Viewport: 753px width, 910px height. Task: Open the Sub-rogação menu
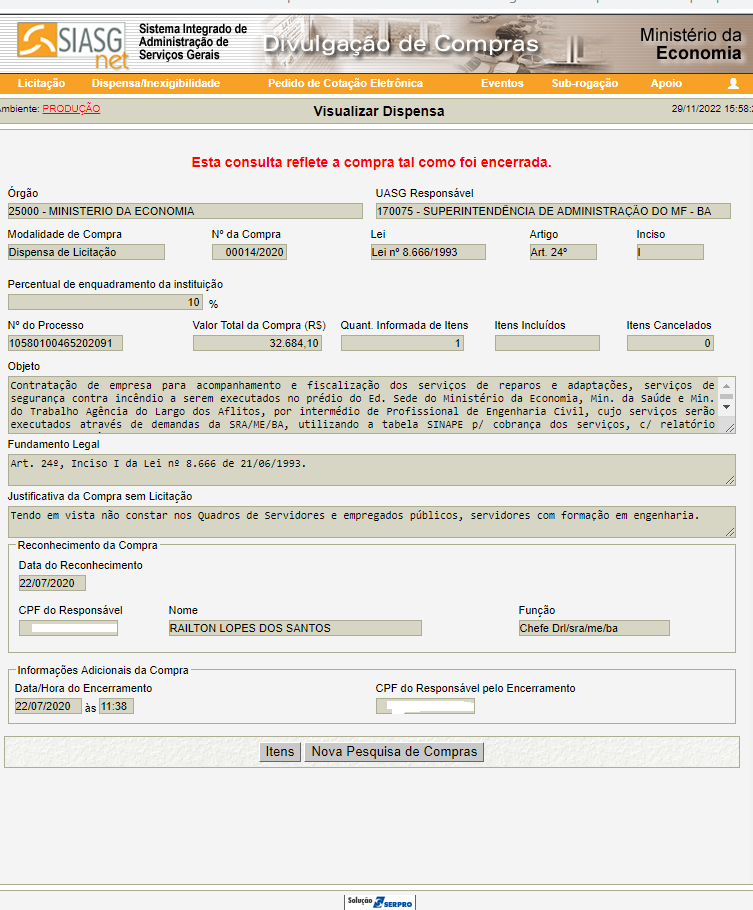pos(584,84)
